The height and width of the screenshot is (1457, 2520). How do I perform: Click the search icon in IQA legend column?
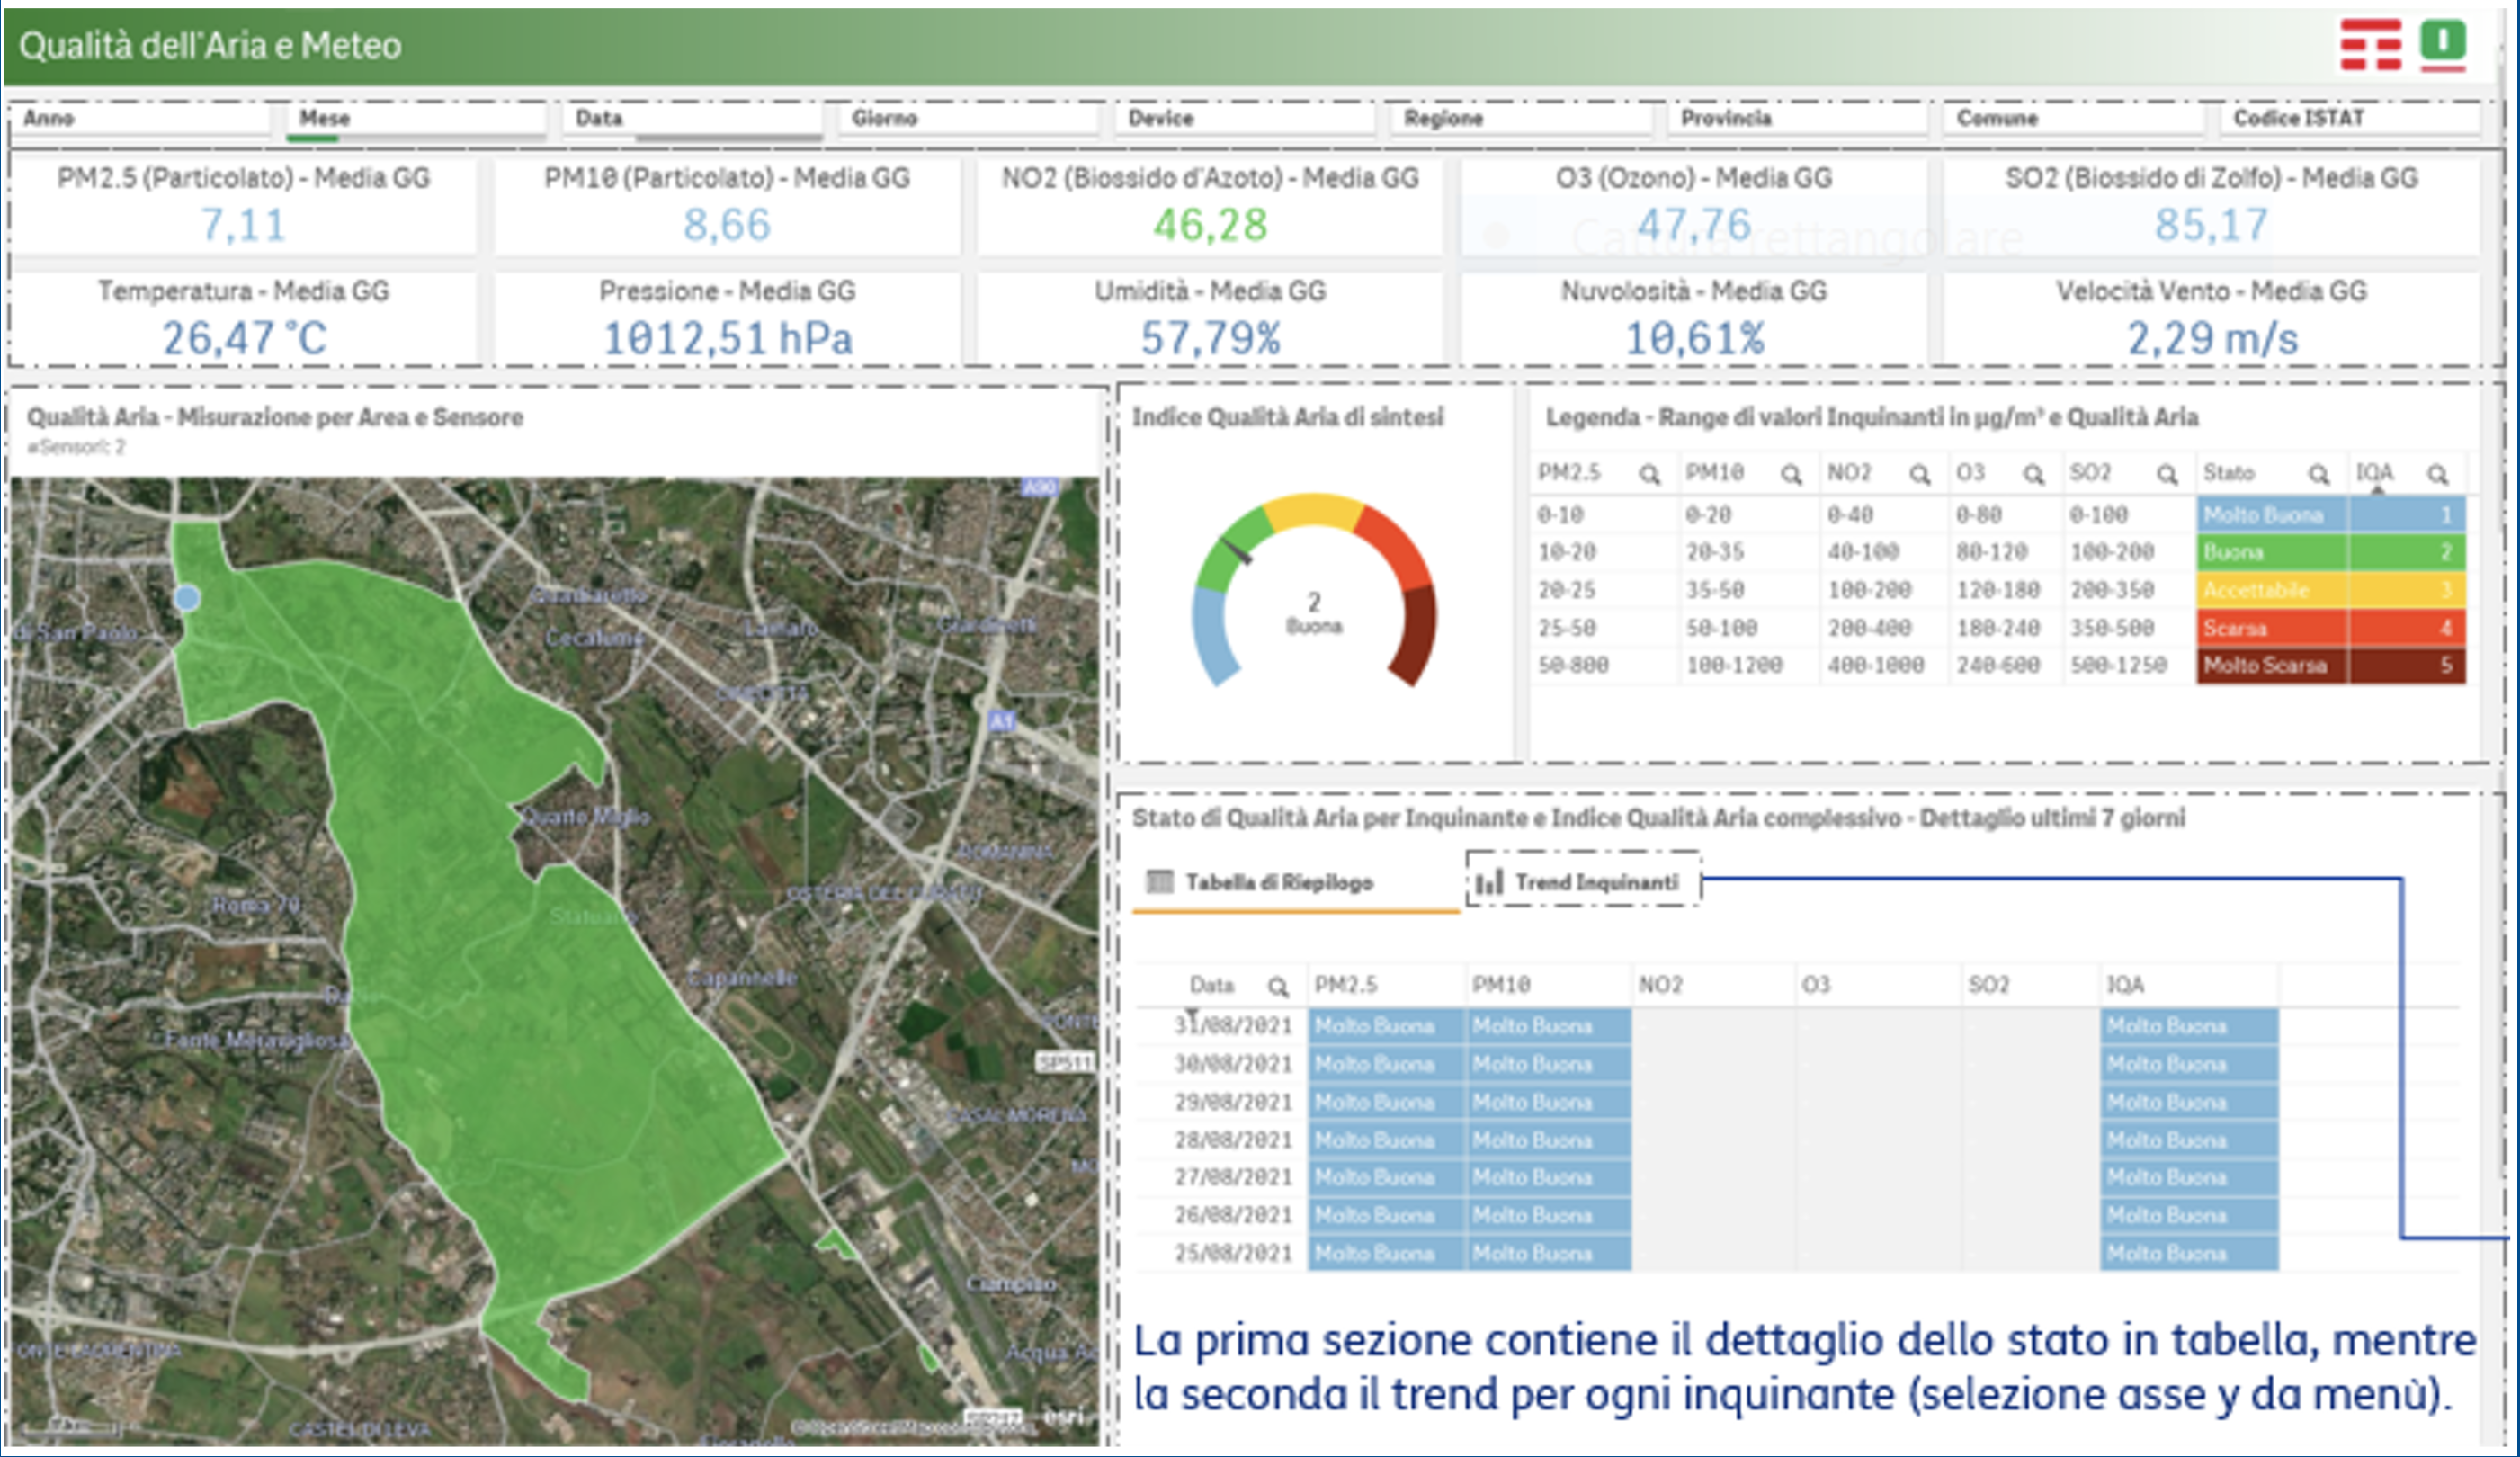coord(2437,475)
